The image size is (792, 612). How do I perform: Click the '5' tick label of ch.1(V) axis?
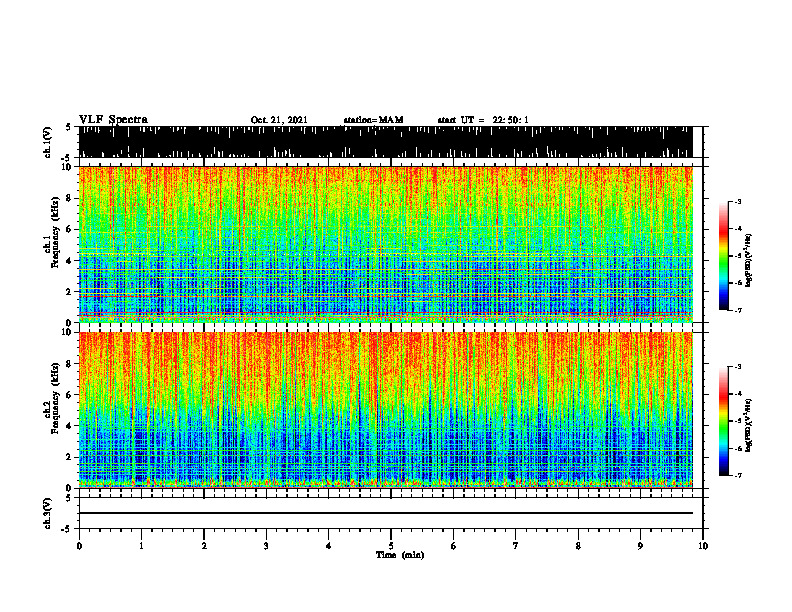[68, 127]
